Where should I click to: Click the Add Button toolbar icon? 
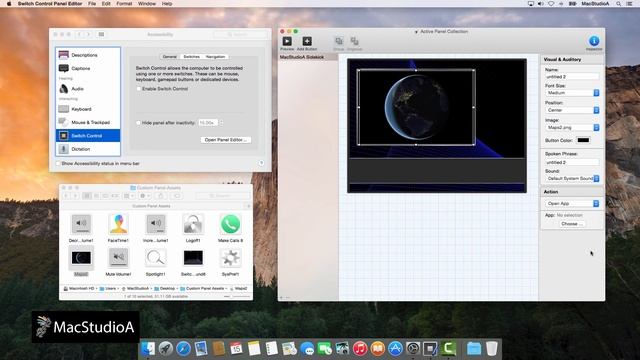coord(307,41)
